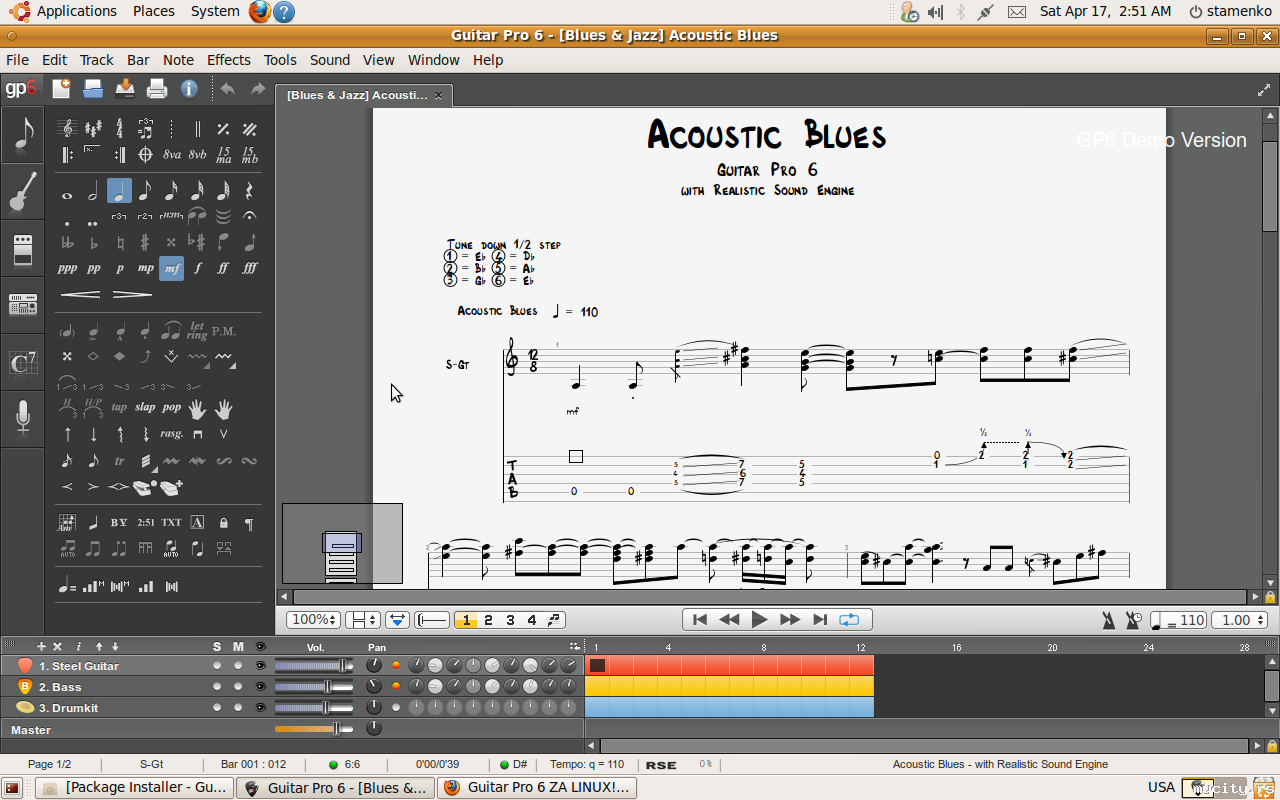Set dynamic to fortissimo ff

tap(223, 268)
